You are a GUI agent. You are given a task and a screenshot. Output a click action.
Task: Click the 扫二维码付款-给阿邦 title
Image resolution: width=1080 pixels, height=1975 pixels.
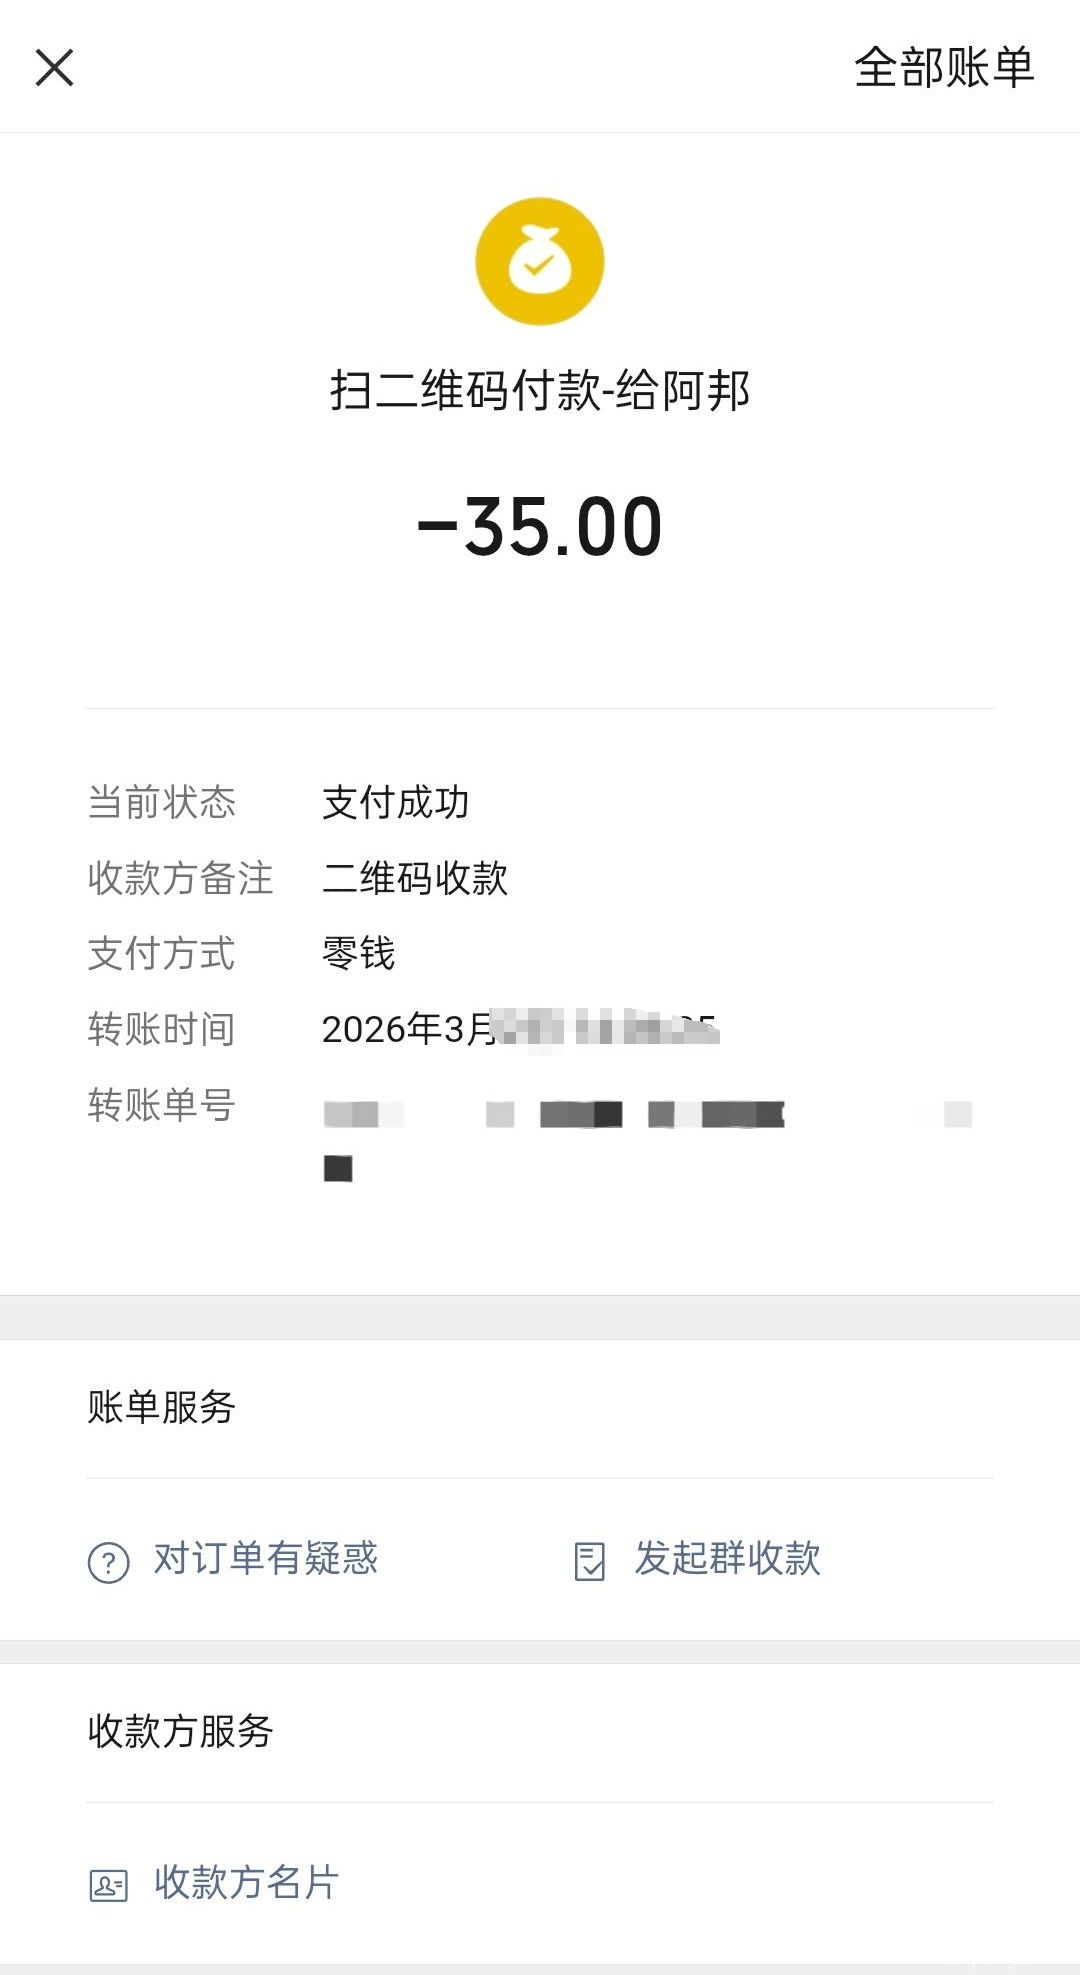coord(540,390)
